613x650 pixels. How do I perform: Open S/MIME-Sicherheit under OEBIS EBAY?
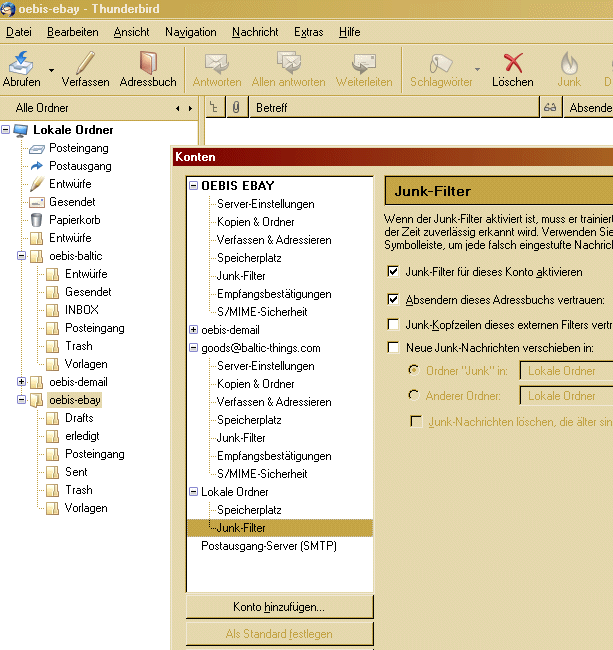[x=262, y=311]
